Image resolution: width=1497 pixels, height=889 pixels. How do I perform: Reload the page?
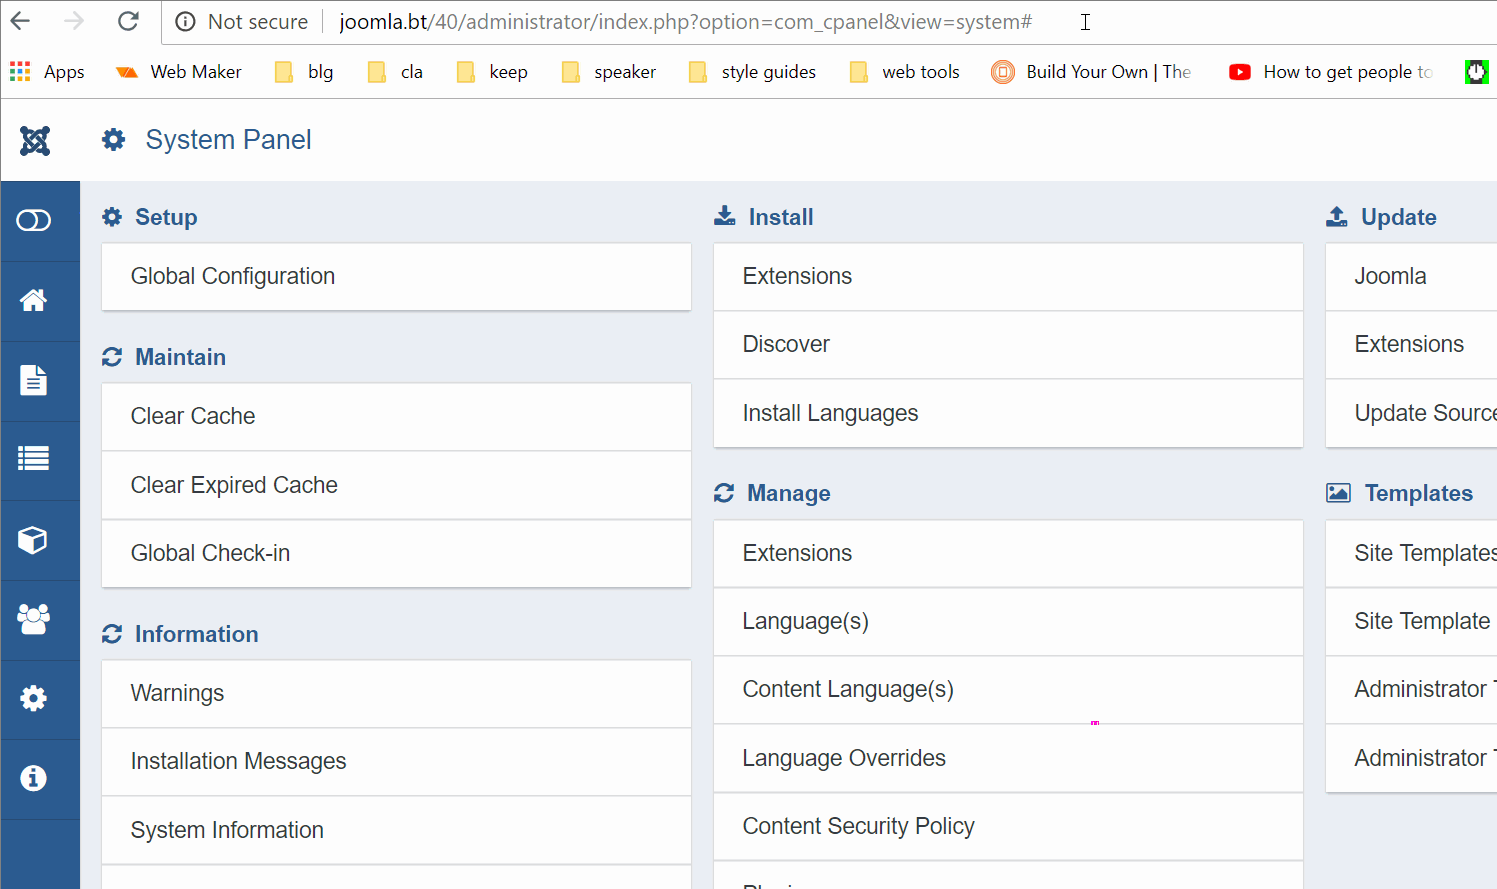[128, 21]
